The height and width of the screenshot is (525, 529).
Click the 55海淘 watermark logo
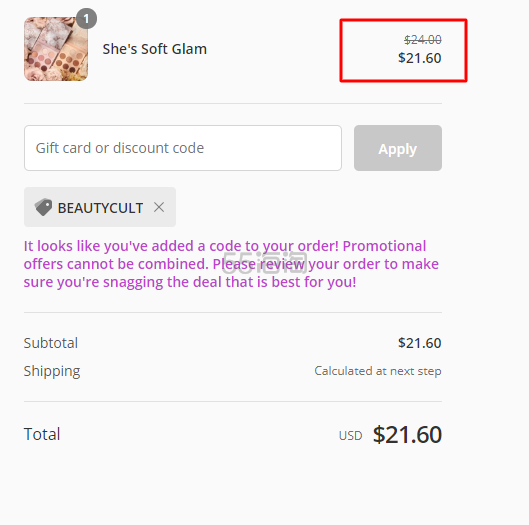tap(264, 262)
